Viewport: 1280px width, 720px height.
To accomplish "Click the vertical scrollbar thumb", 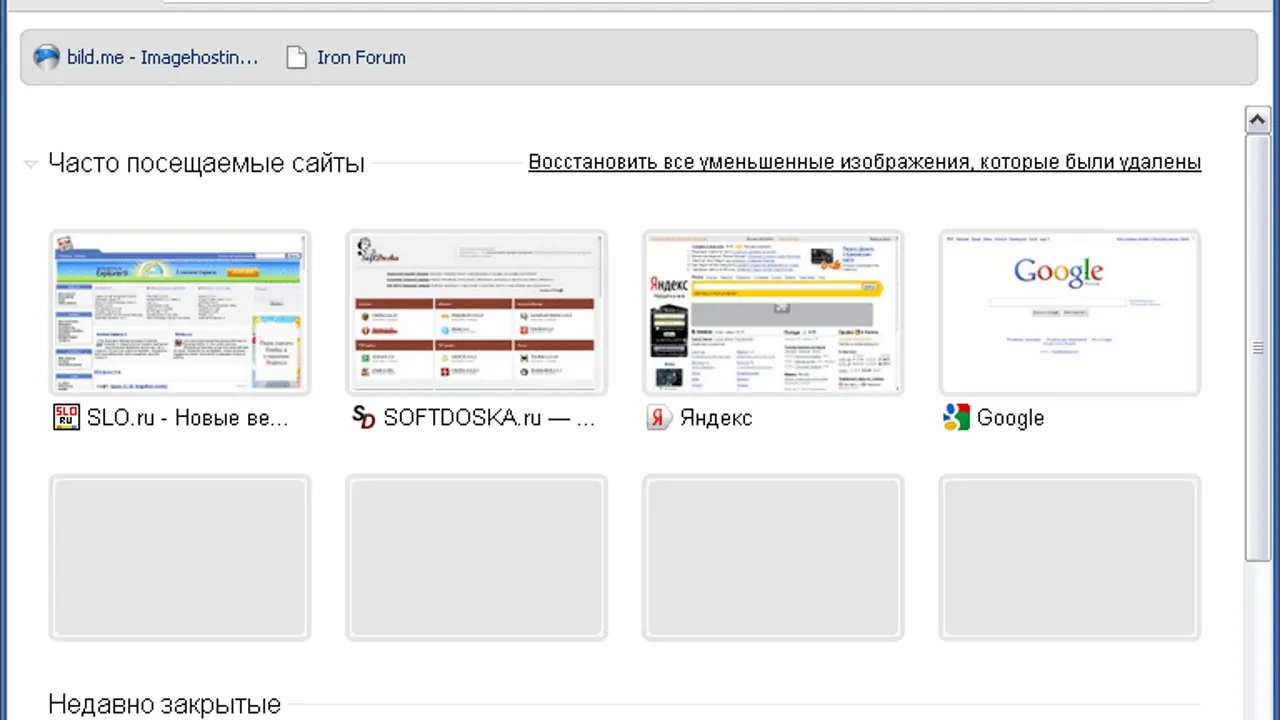I will 1257,348.
